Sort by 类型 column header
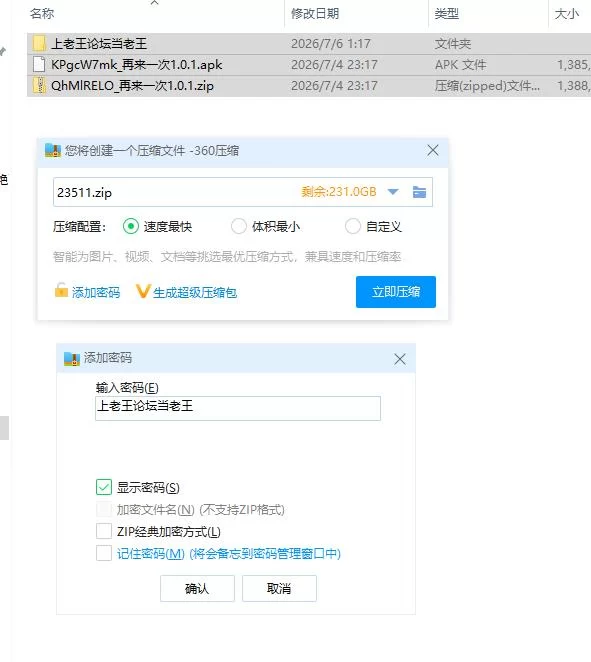 coord(447,14)
